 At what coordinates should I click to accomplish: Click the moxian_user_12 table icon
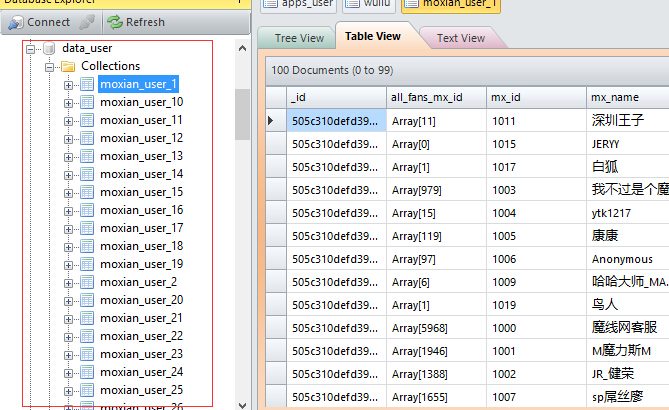[x=87, y=138]
